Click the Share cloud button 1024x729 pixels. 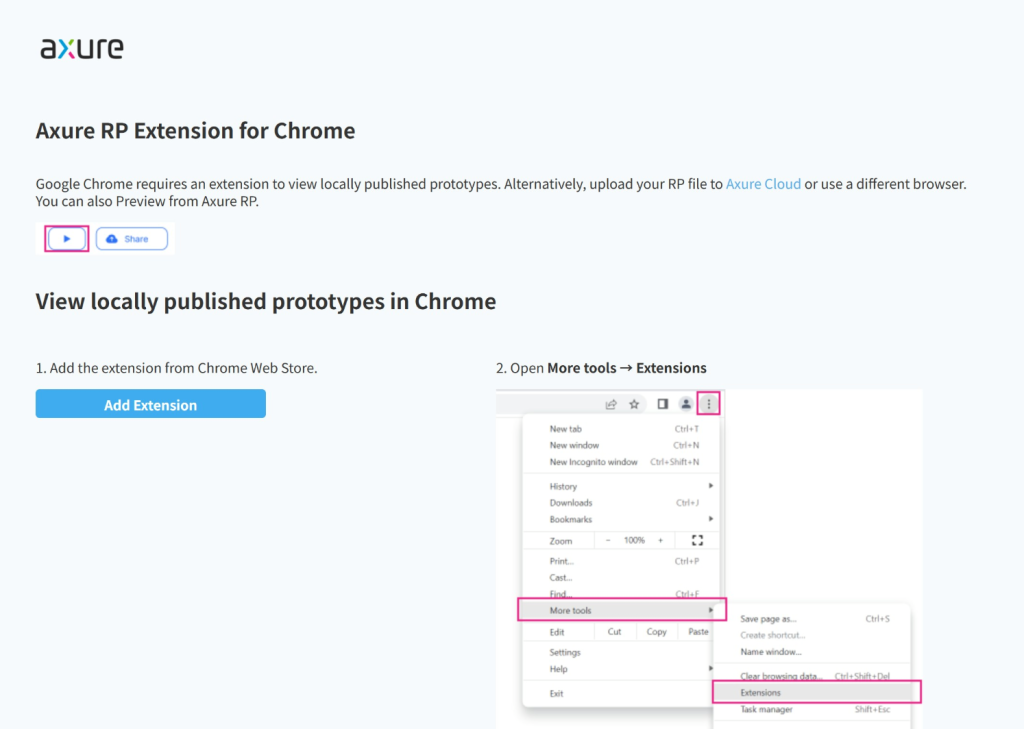tap(131, 239)
